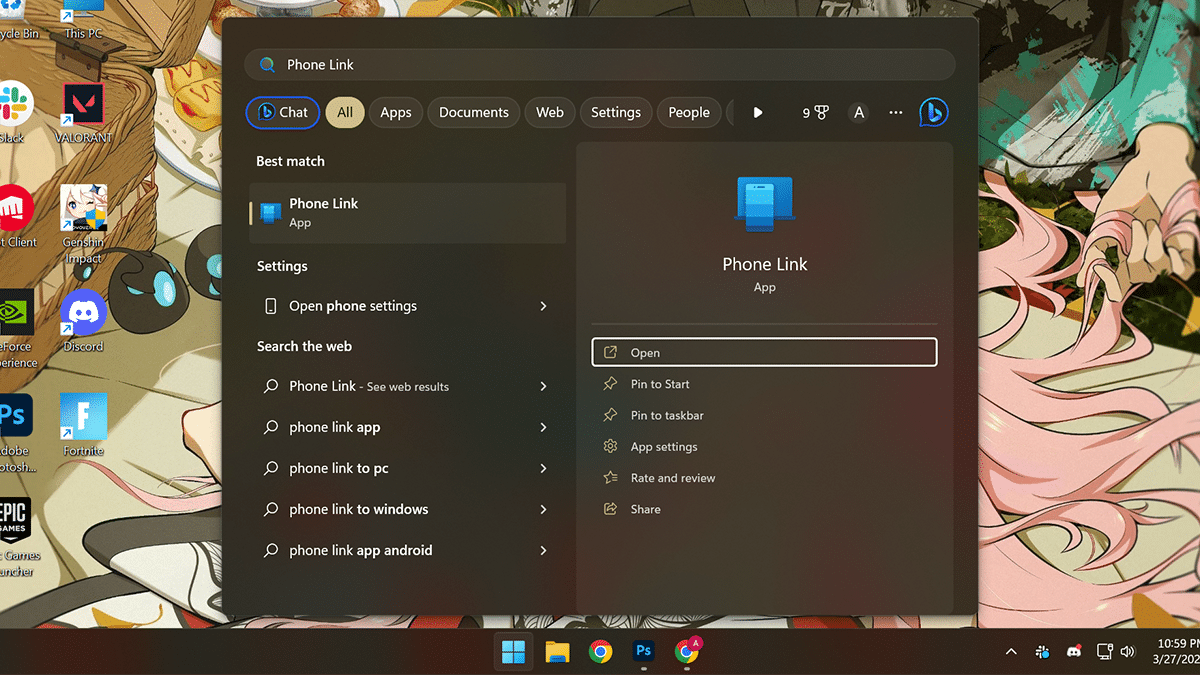Show hidden system tray icons
This screenshot has height=675, width=1200.
point(1011,652)
